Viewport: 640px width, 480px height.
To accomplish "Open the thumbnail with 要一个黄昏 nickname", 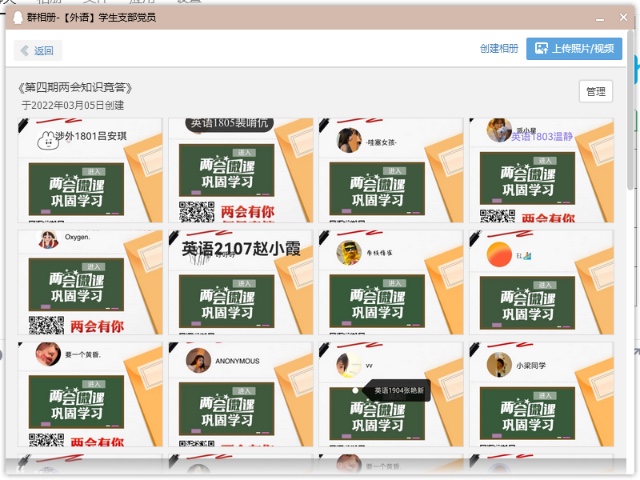I will (x=90, y=394).
